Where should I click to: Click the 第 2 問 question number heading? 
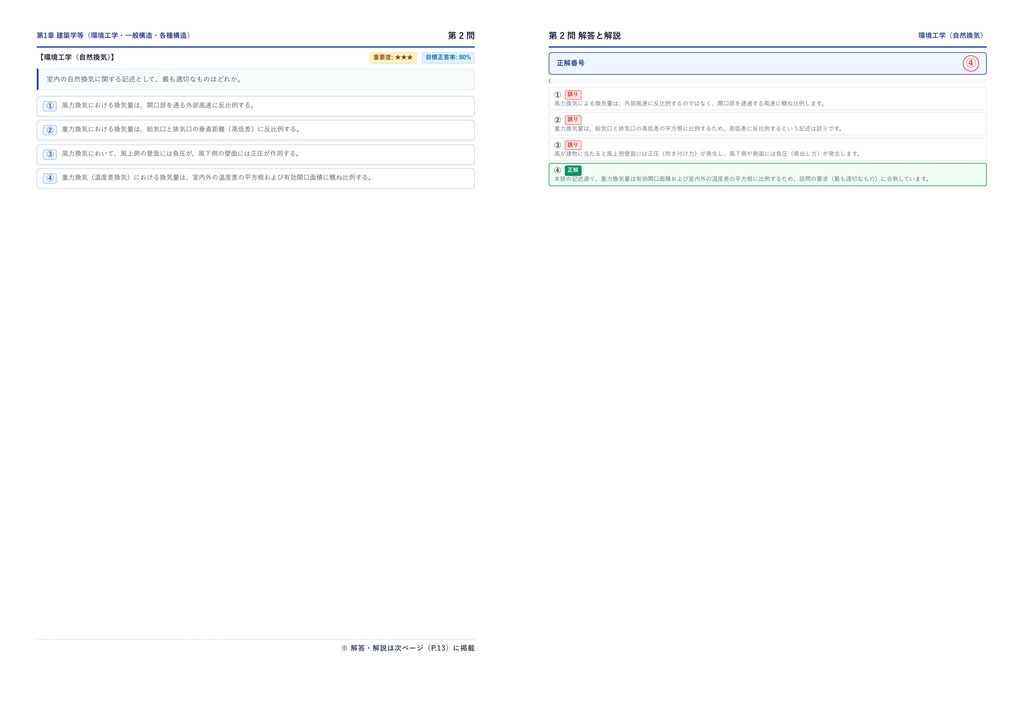(x=461, y=35)
